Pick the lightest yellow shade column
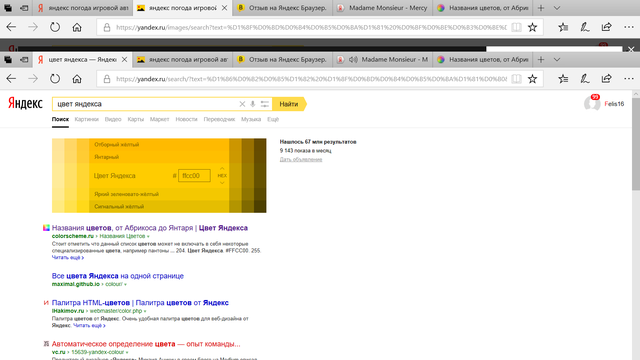The image size is (640, 360). (x=58, y=176)
